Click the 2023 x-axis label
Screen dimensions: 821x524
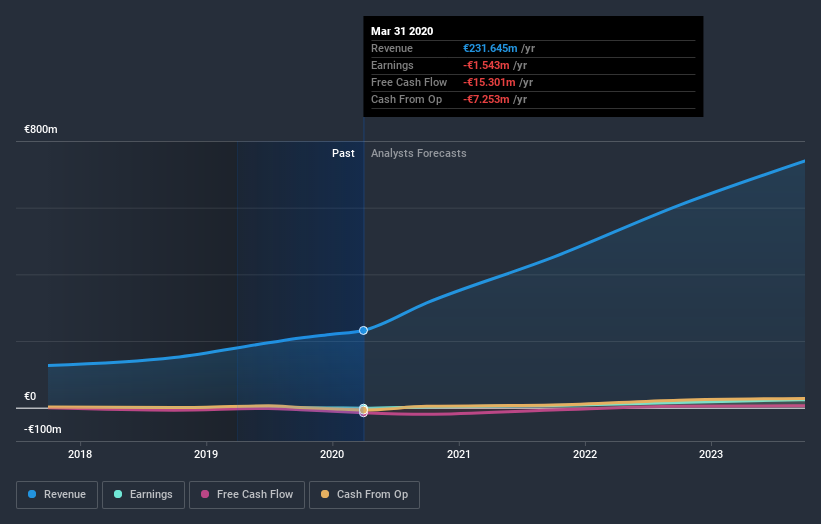[x=711, y=454]
